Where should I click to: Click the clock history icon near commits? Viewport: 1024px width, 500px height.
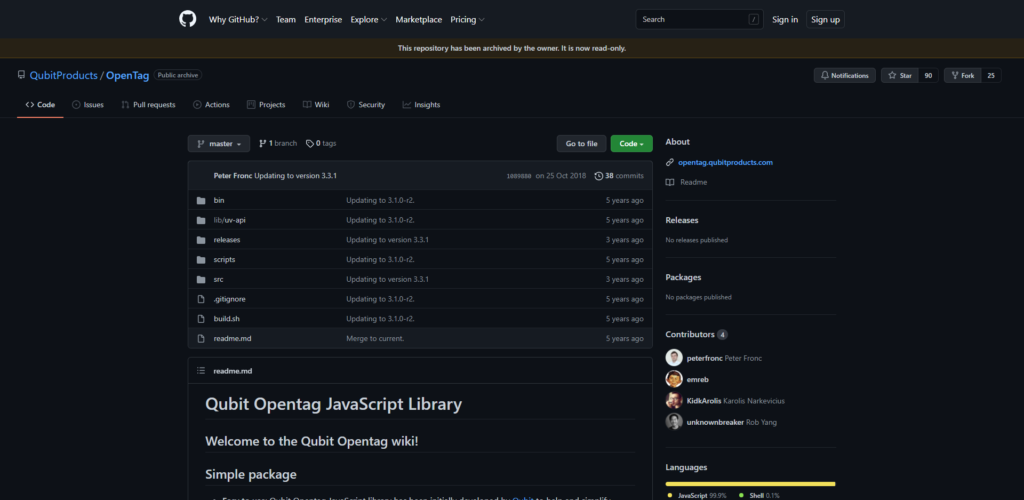[599, 176]
